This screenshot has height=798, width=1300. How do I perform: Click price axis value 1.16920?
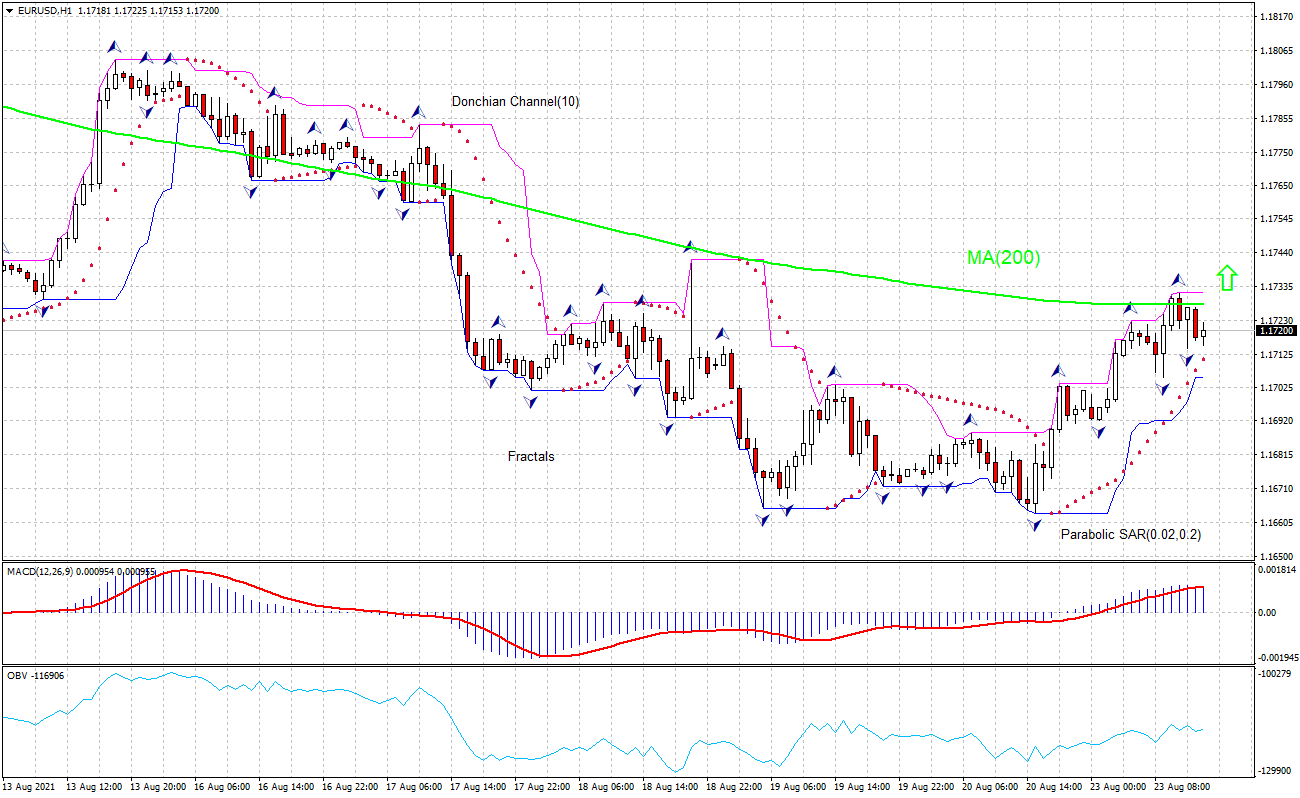click(1276, 421)
